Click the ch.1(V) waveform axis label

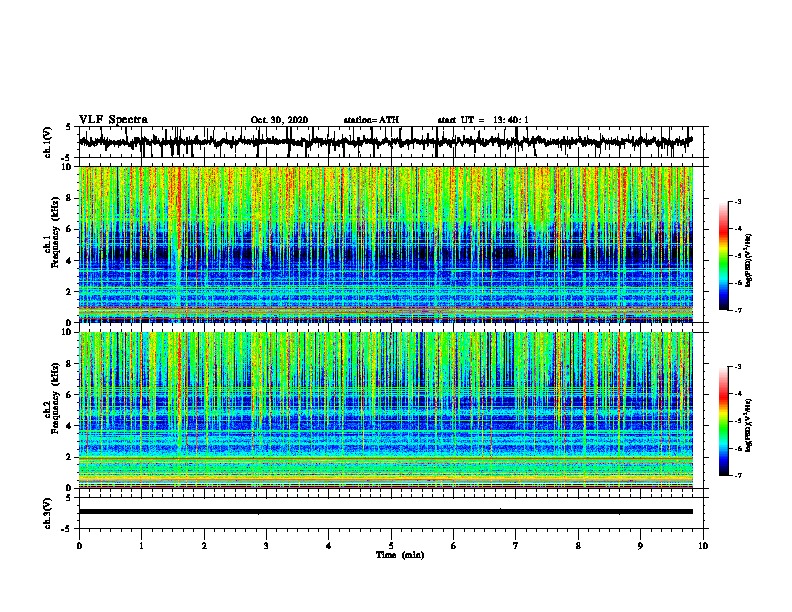click(x=48, y=142)
